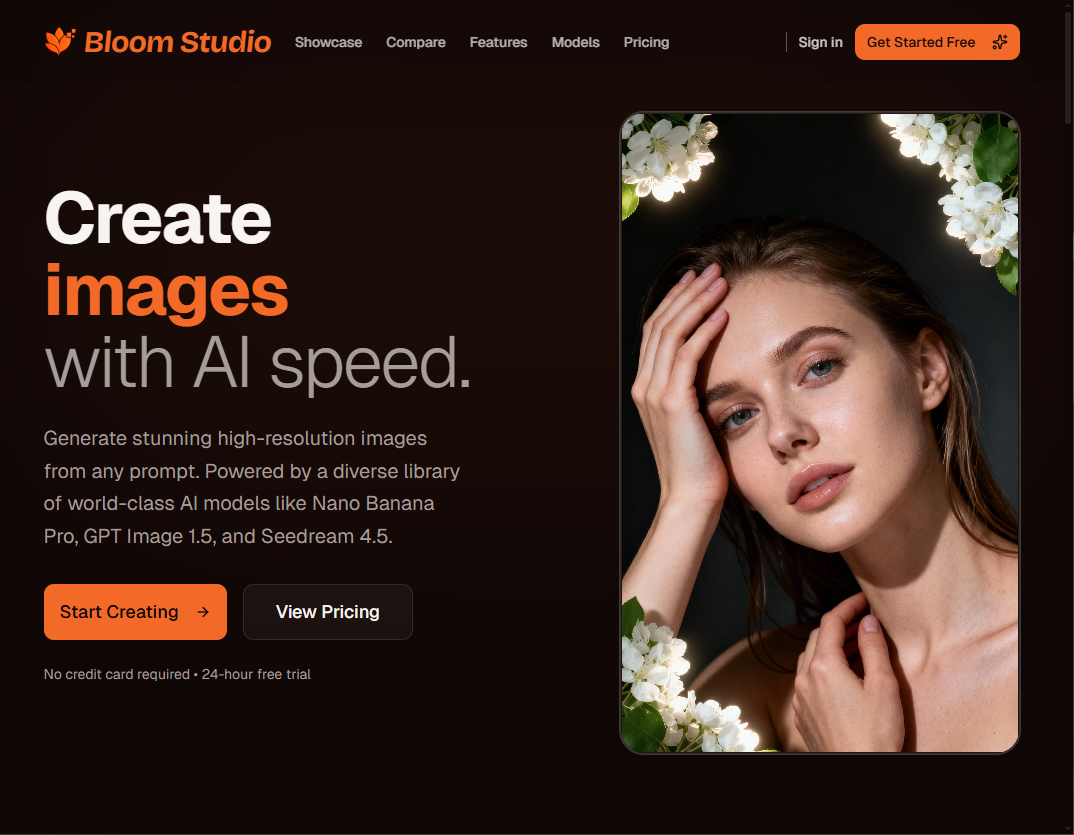This screenshot has width=1074, height=835.
Task: Navigate to the Features section
Action: (498, 42)
